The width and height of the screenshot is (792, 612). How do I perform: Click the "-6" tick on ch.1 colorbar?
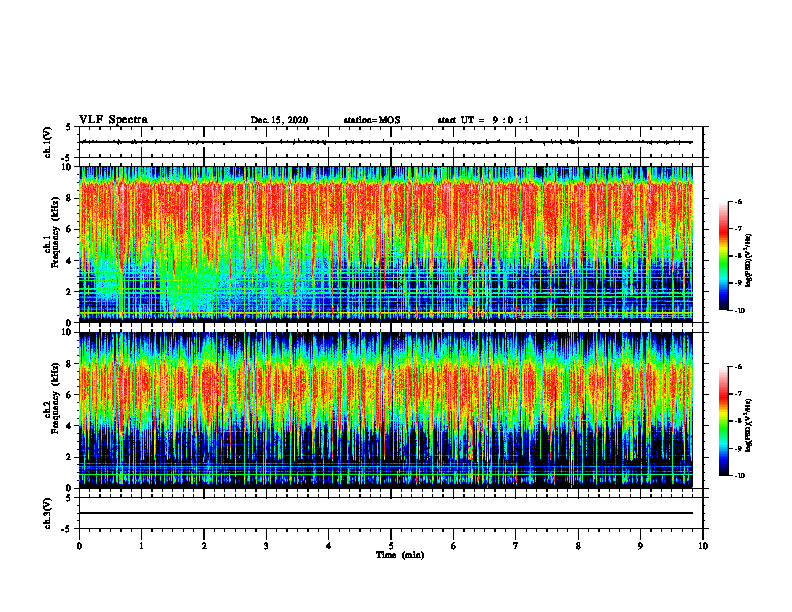tap(739, 202)
